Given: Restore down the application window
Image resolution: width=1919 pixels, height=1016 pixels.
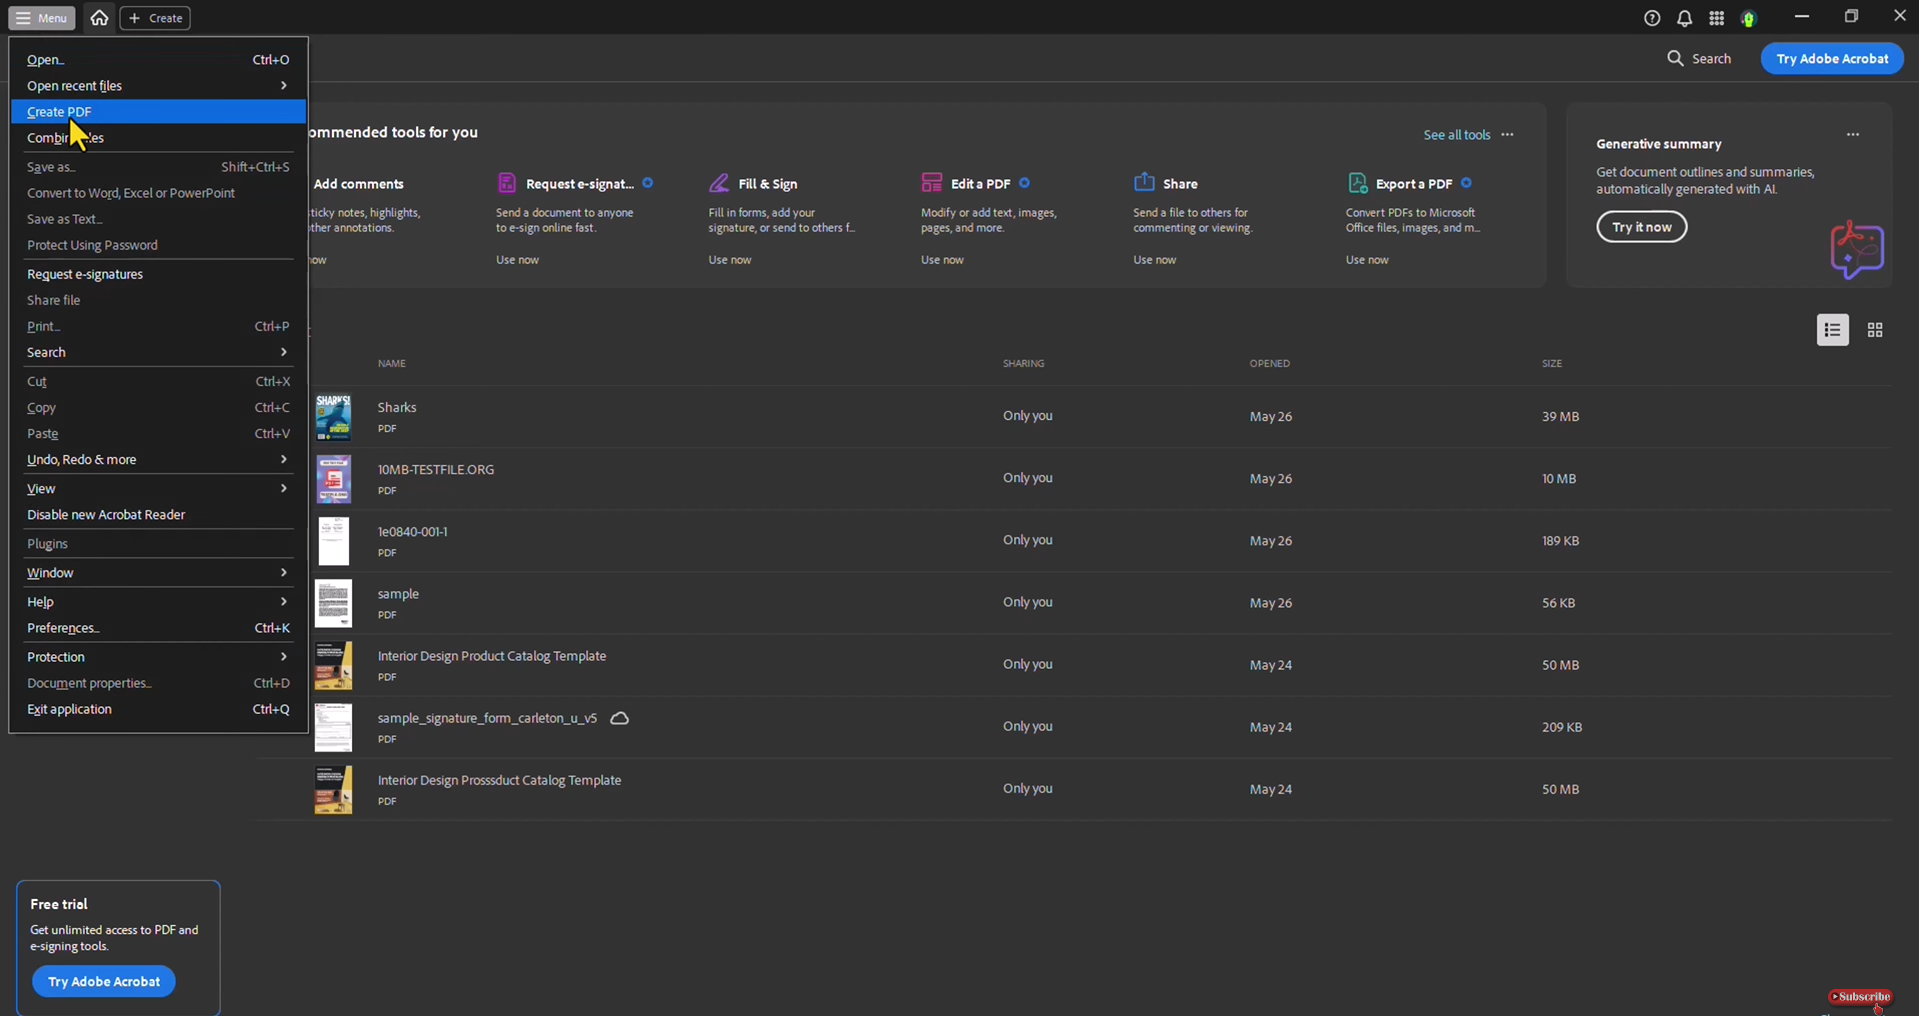Looking at the screenshot, I should [x=1851, y=16].
